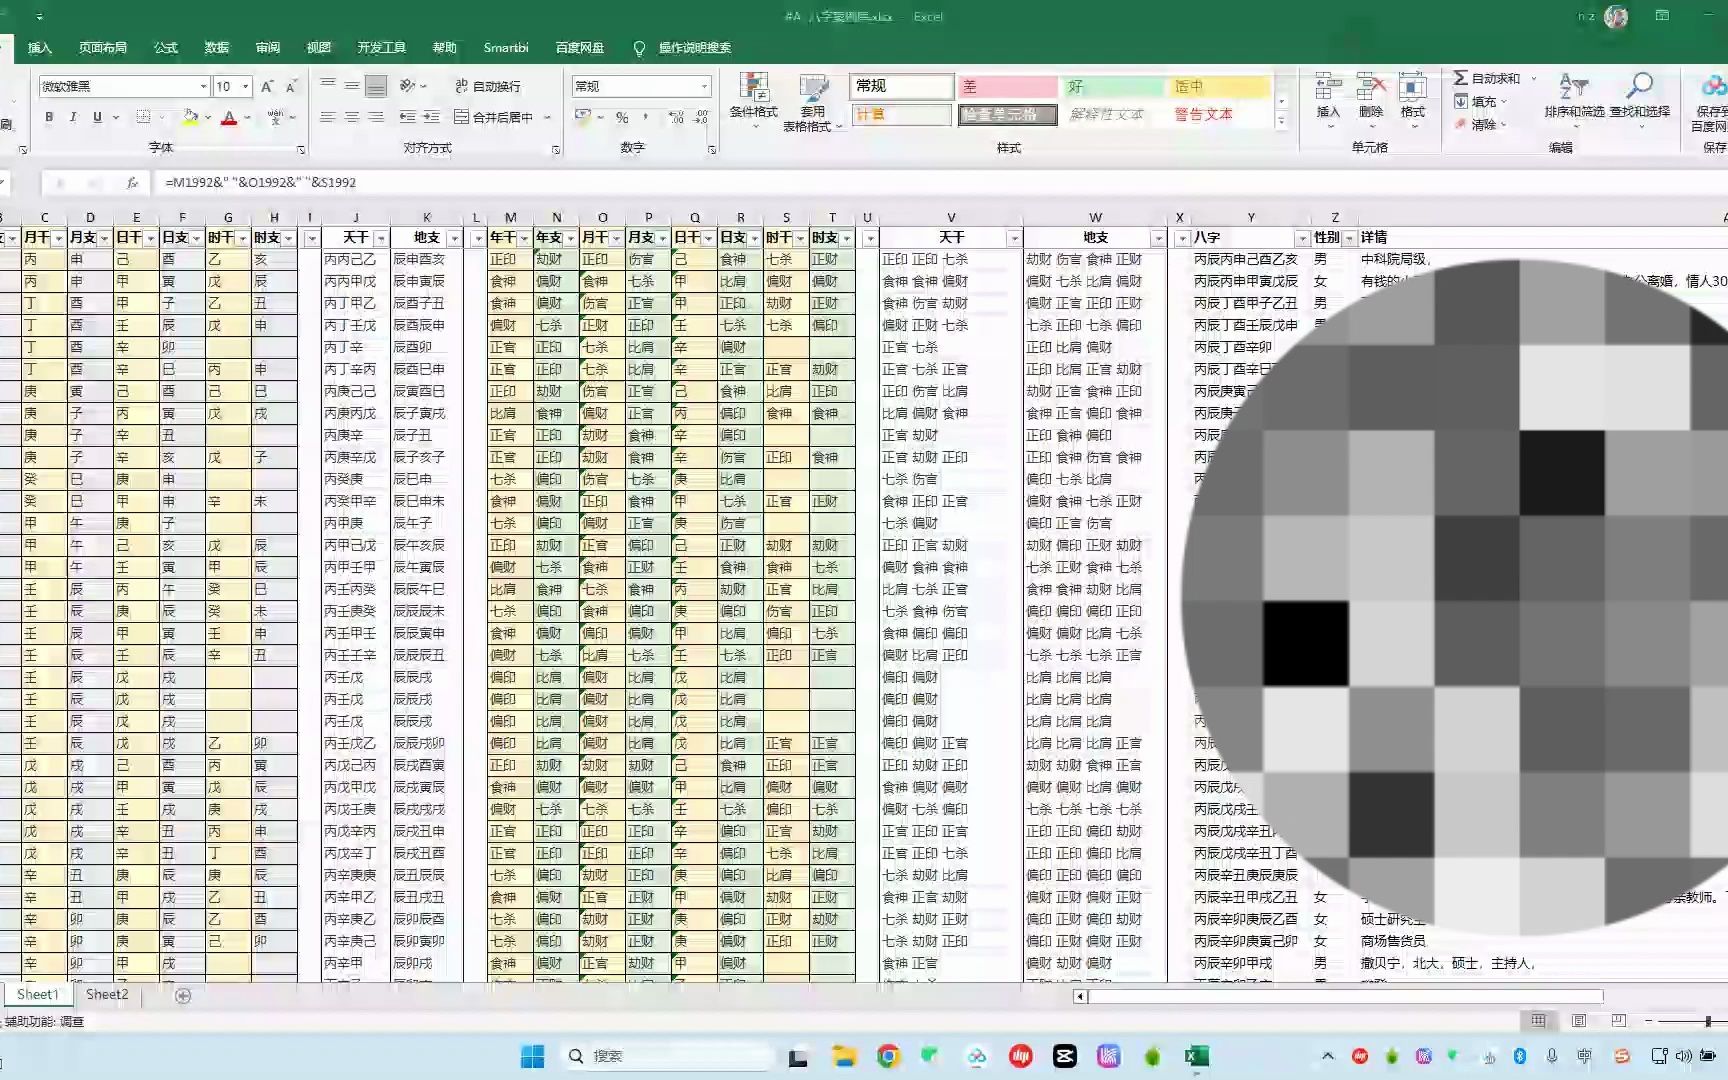The height and width of the screenshot is (1080, 1728).
Task: Toggle underline formatting
Action: pyautogui.click(x=97, y=117)
